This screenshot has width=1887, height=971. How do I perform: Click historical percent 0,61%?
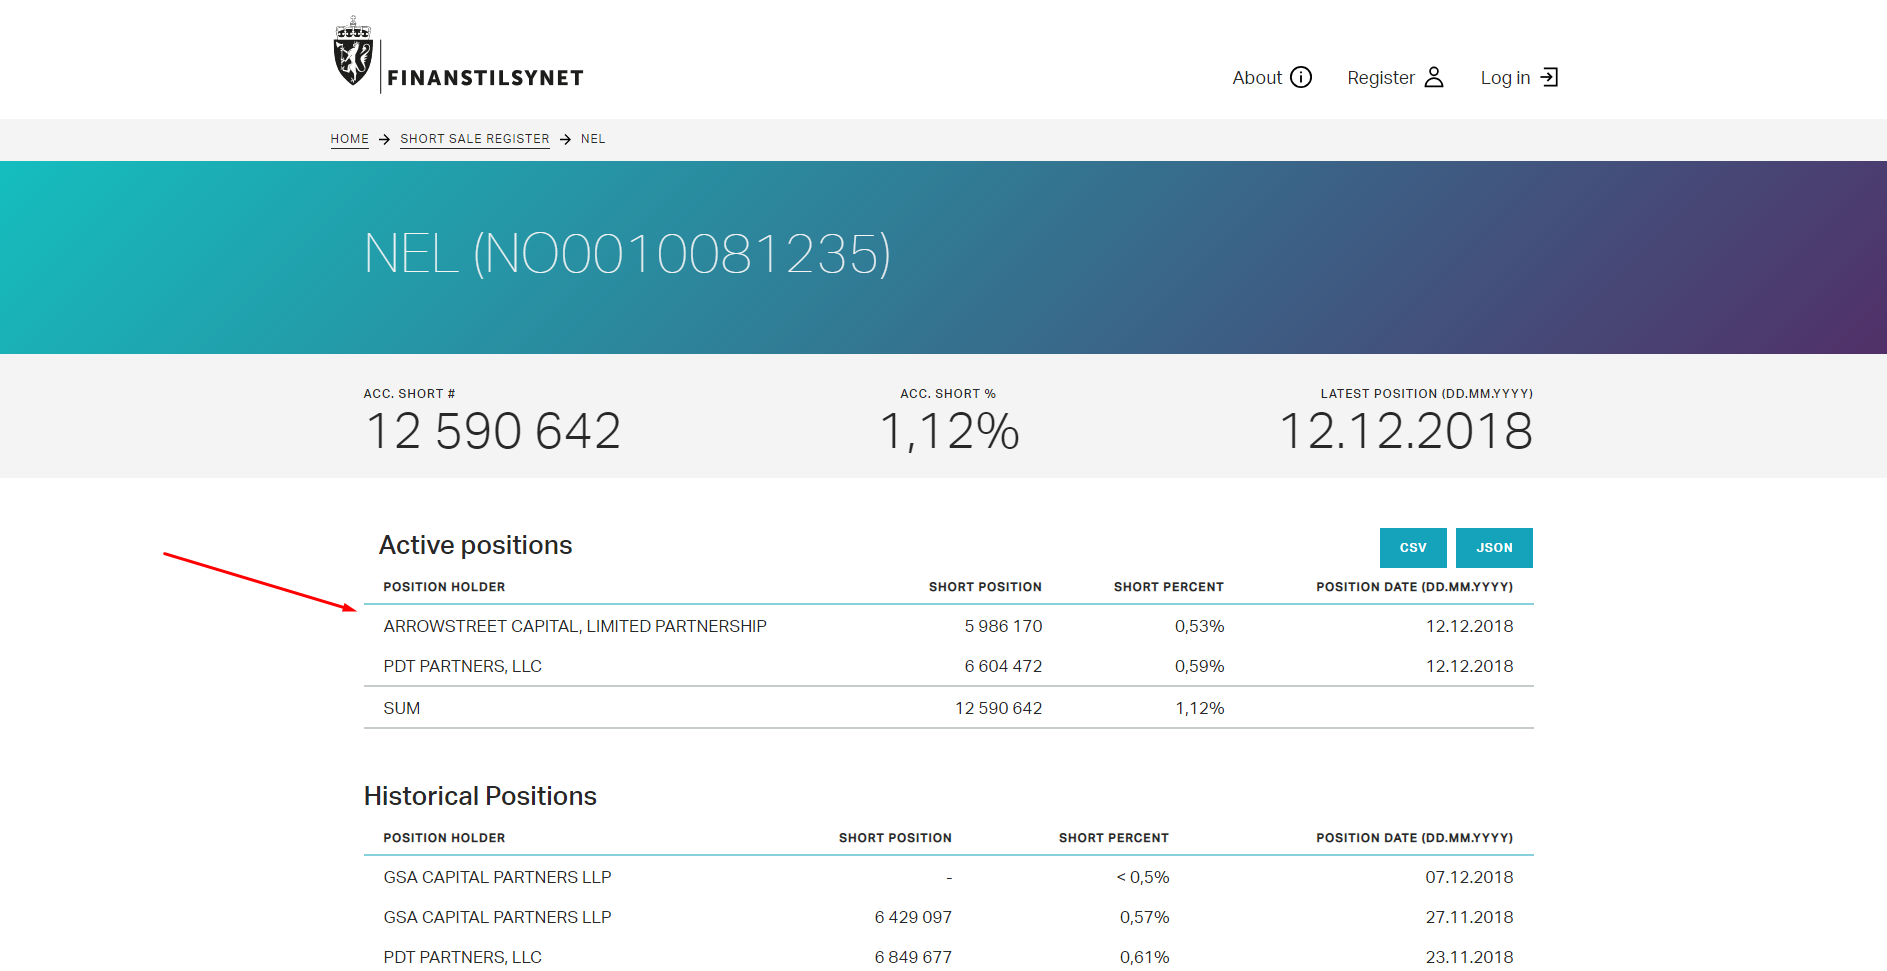point(1144,957)
